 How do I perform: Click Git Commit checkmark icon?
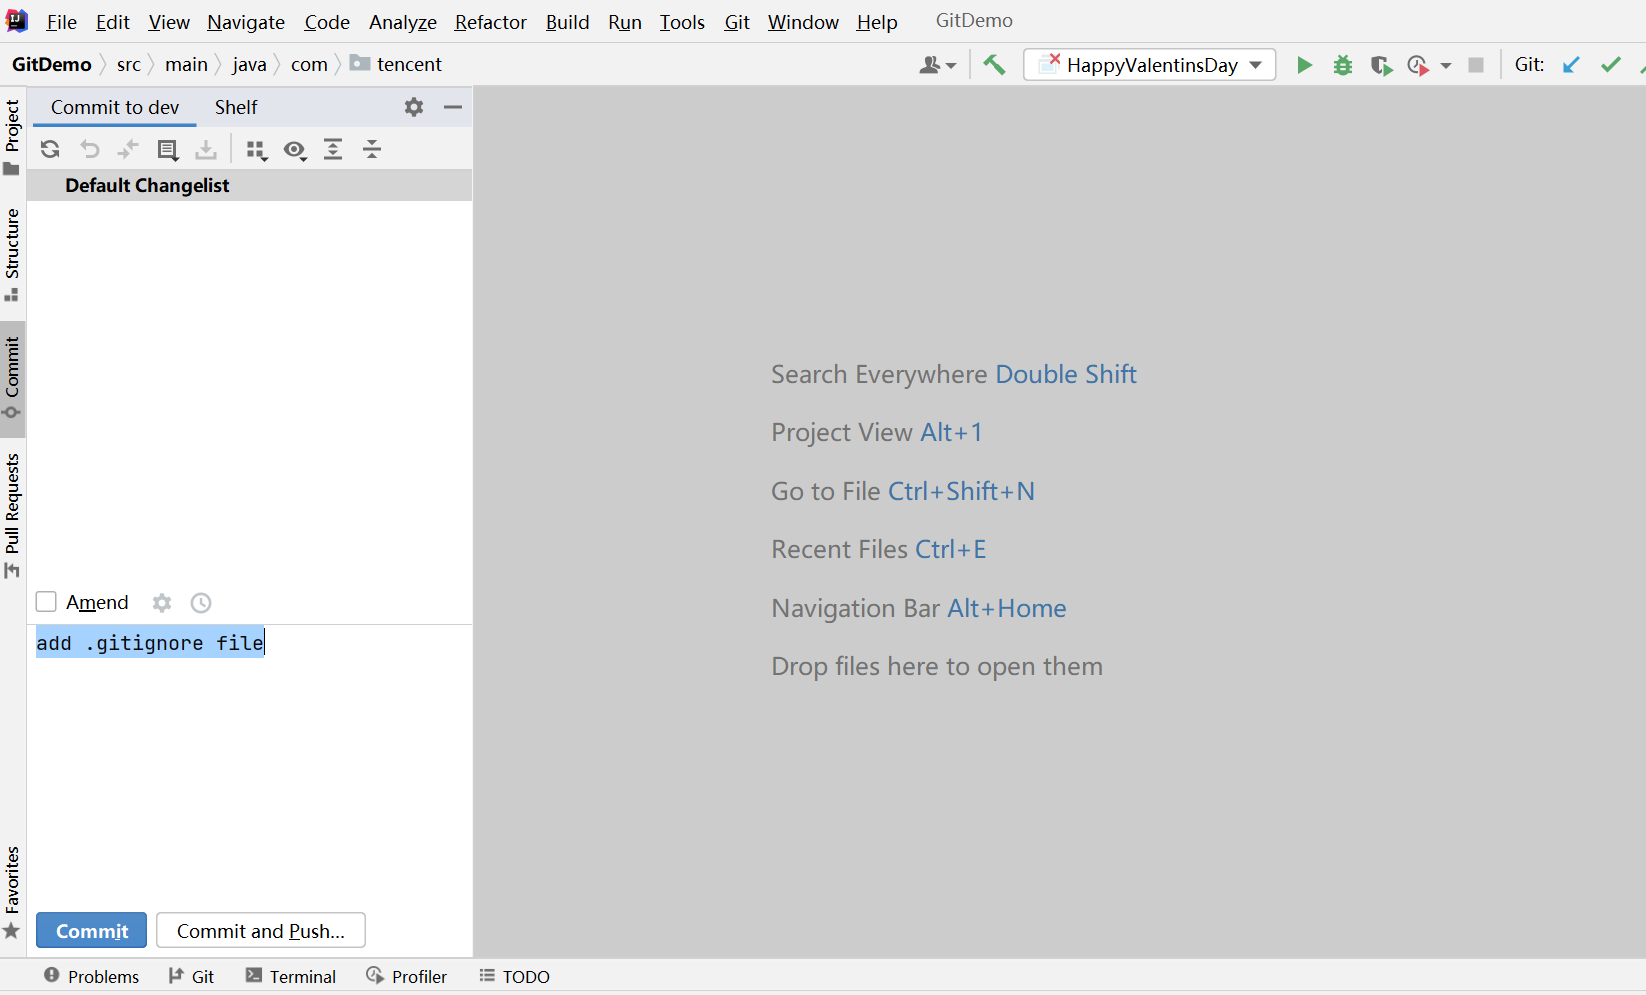click(x=1610, y=65)
